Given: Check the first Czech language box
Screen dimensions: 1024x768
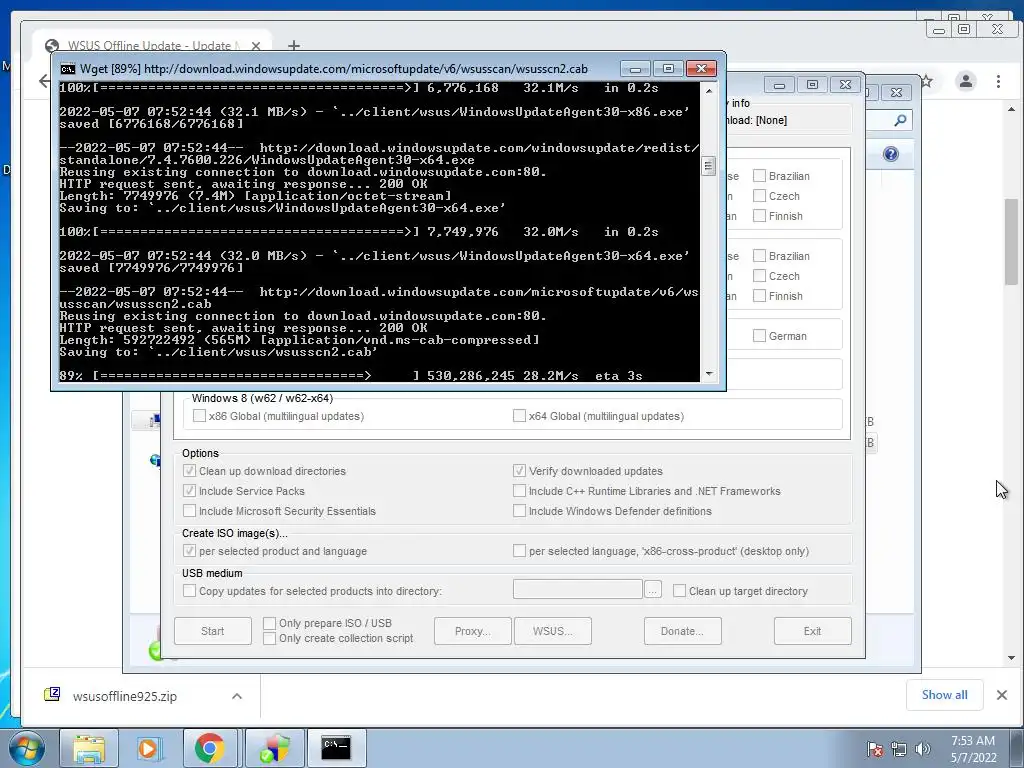Looking at the screenshot, I should 759,196.
